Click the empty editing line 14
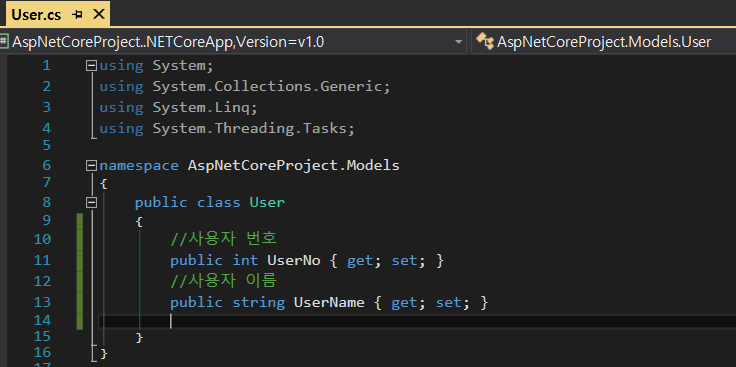This screenshot has width=736, height=367. 417,321
